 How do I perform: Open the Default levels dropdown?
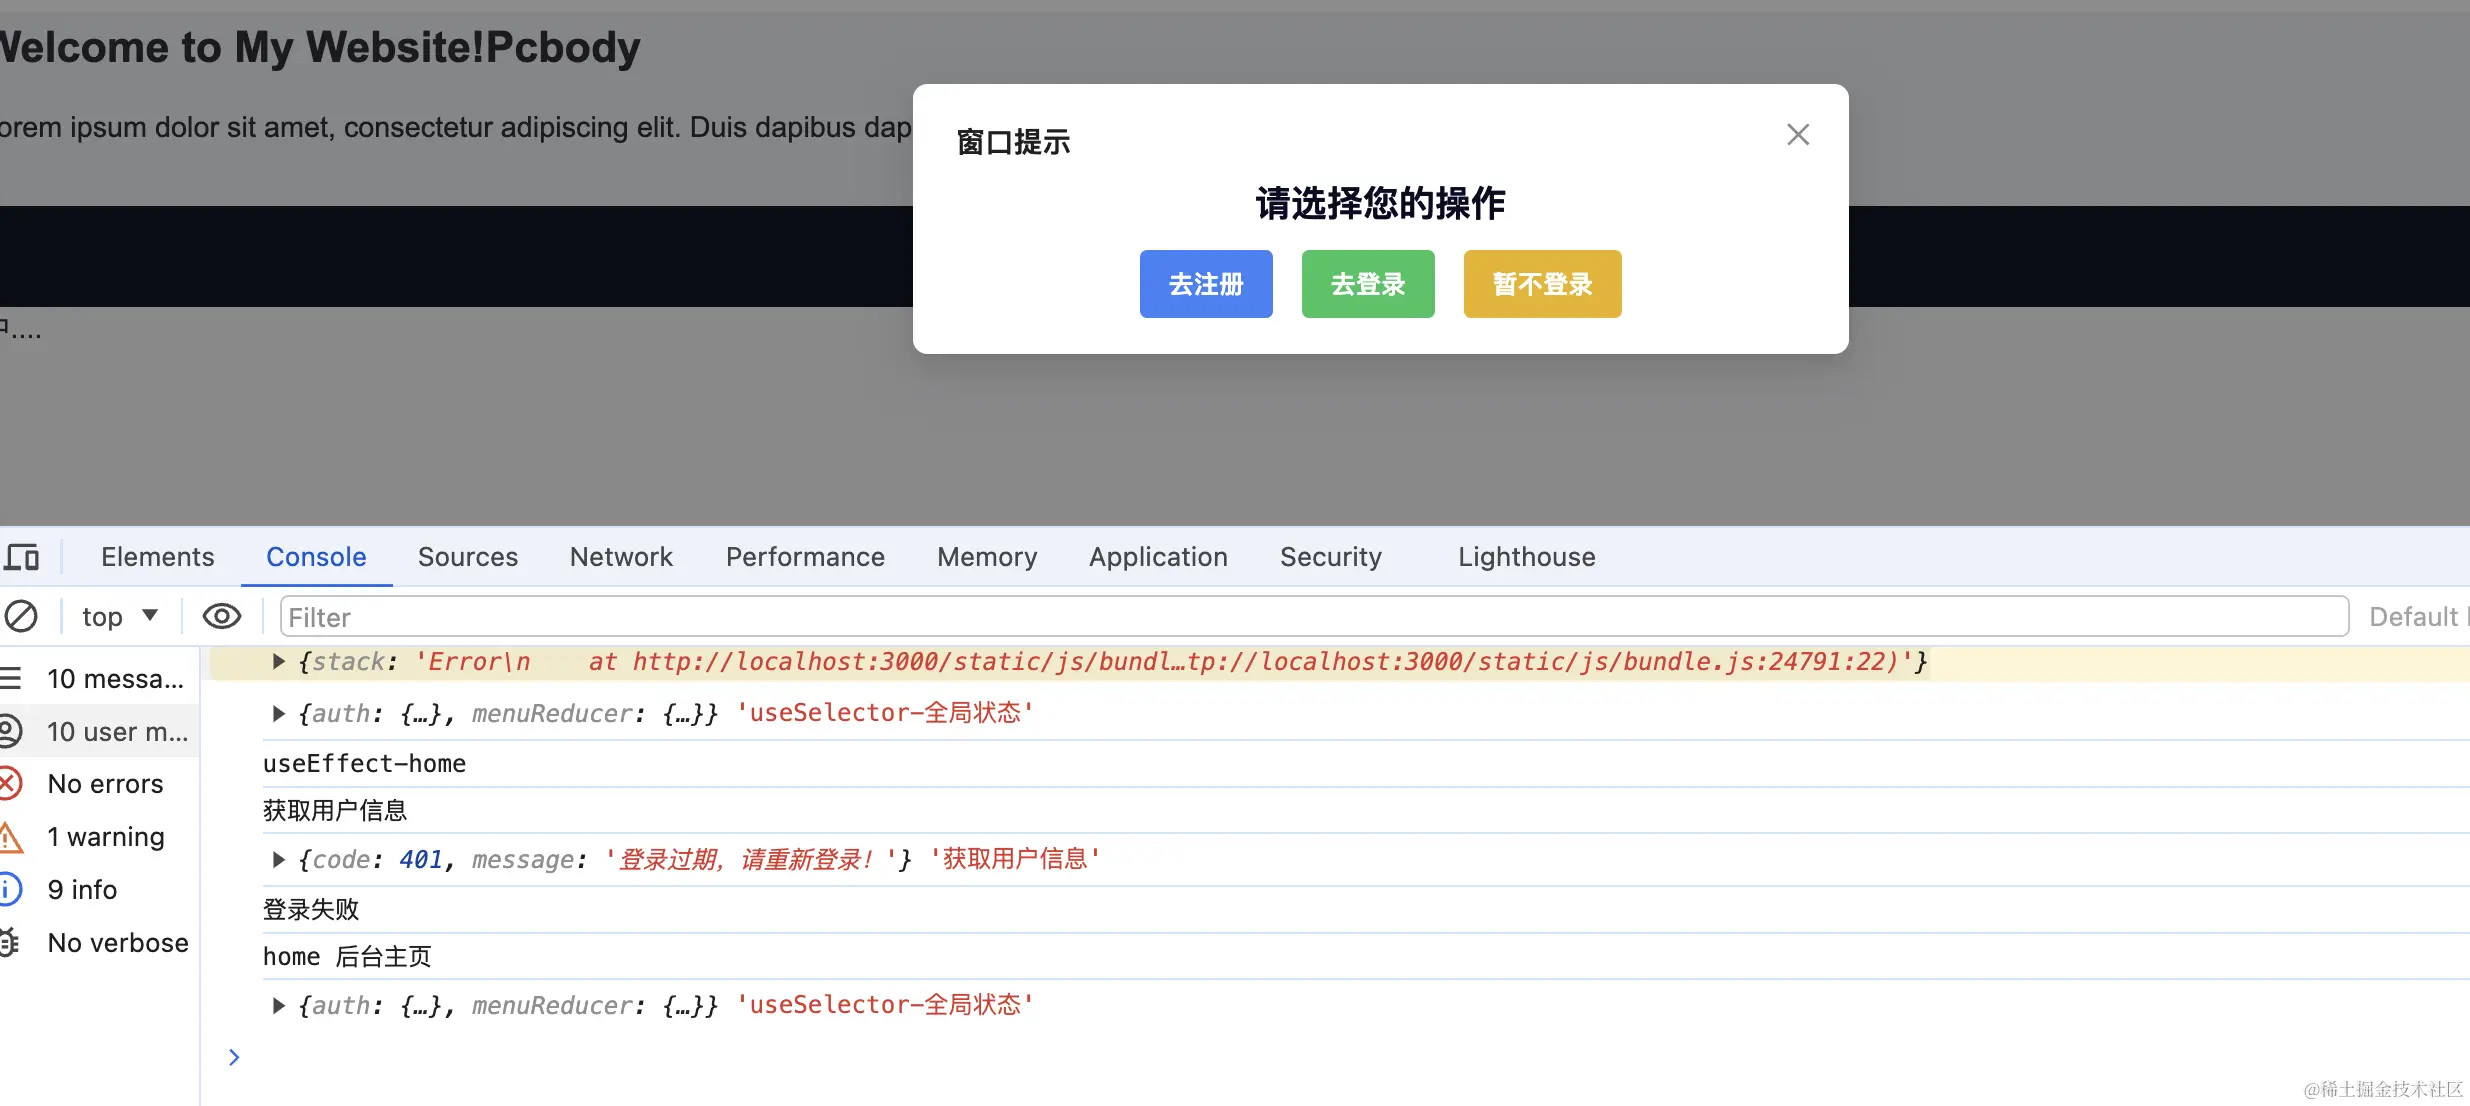(x=2416, y=617)
